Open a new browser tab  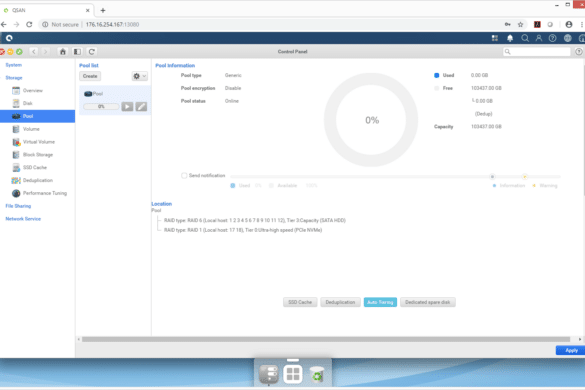pyautogui.click(x=103, y=10)
